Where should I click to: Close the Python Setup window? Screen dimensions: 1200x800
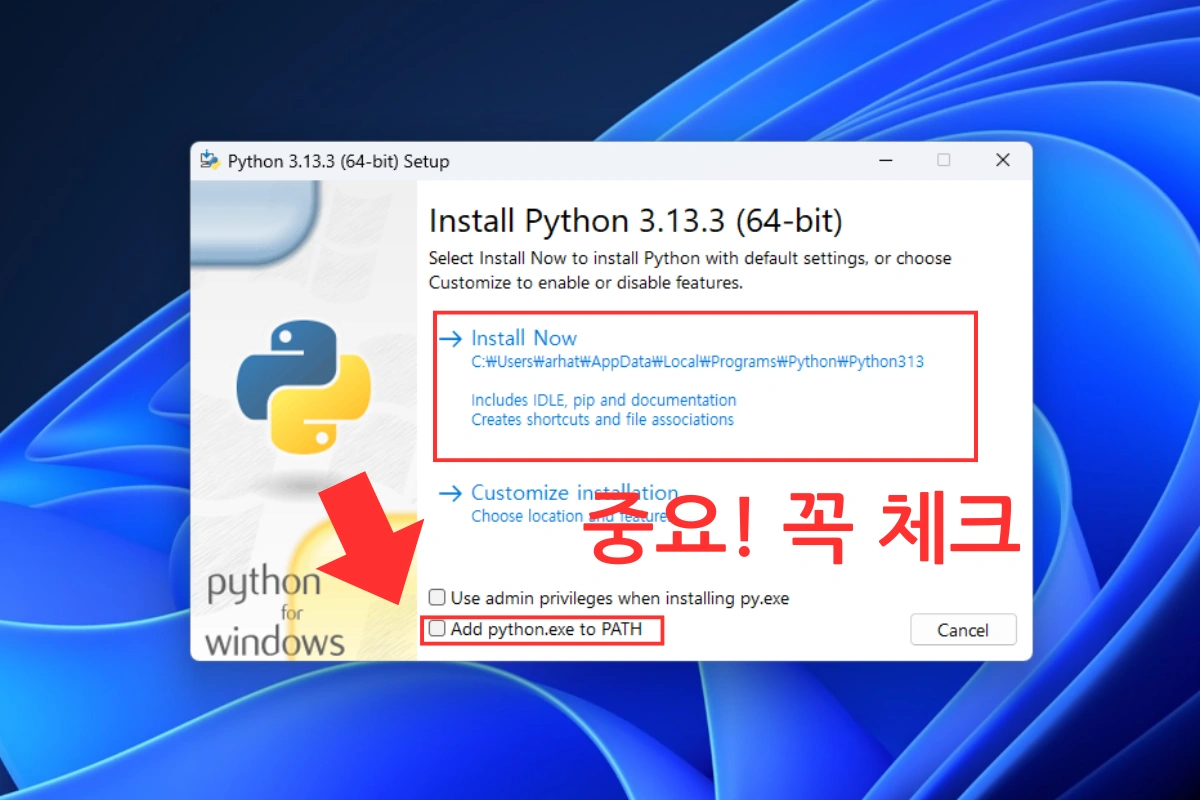(x=1003, y=160)
